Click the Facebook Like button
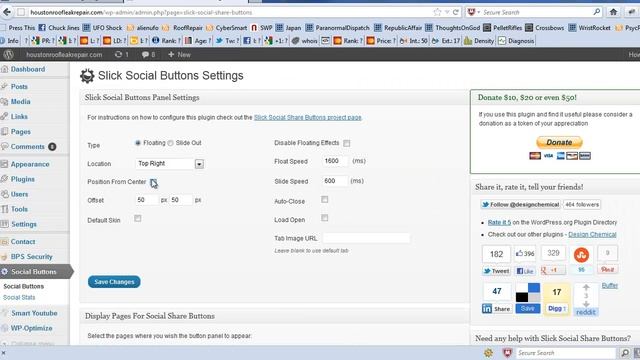640x360 pixels. click(x=524, y=271)
